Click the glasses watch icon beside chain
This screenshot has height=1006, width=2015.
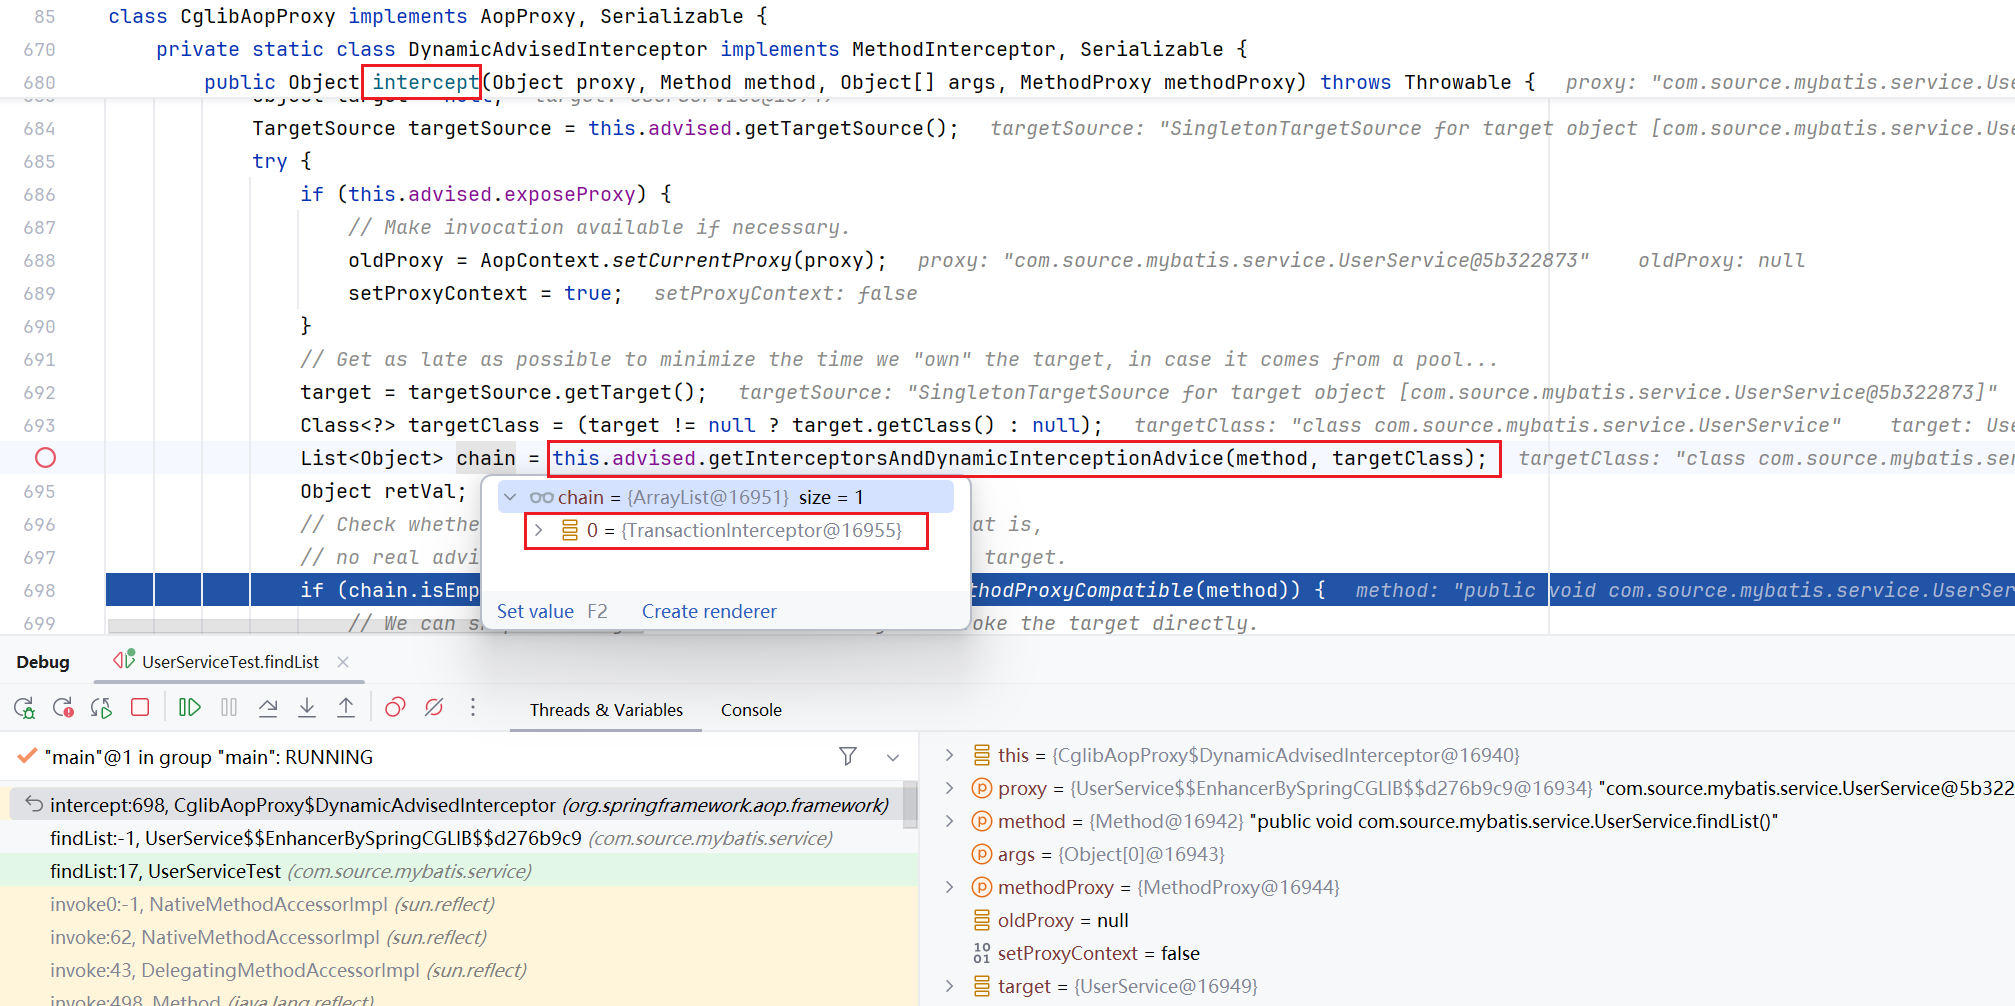(x=541, y=497)
